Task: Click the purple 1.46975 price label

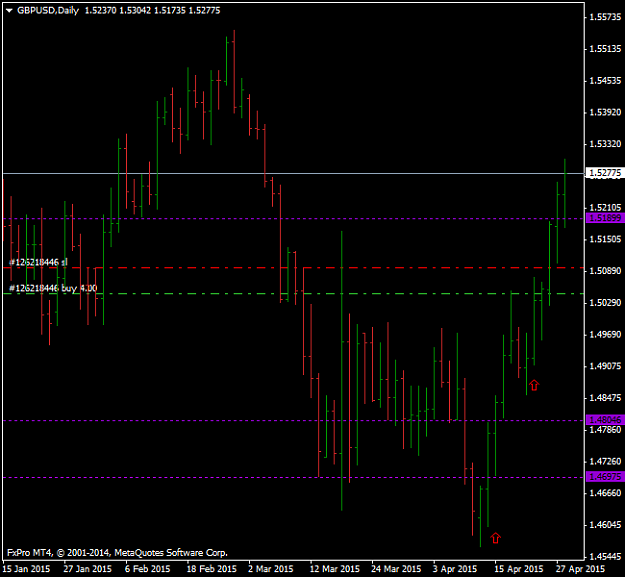Action: [x=605, y=477]
